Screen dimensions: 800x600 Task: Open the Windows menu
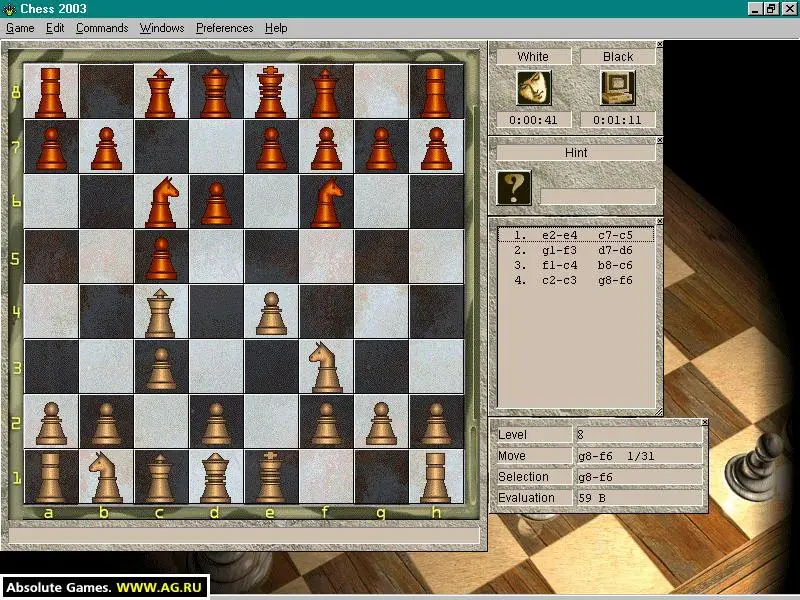162,28
